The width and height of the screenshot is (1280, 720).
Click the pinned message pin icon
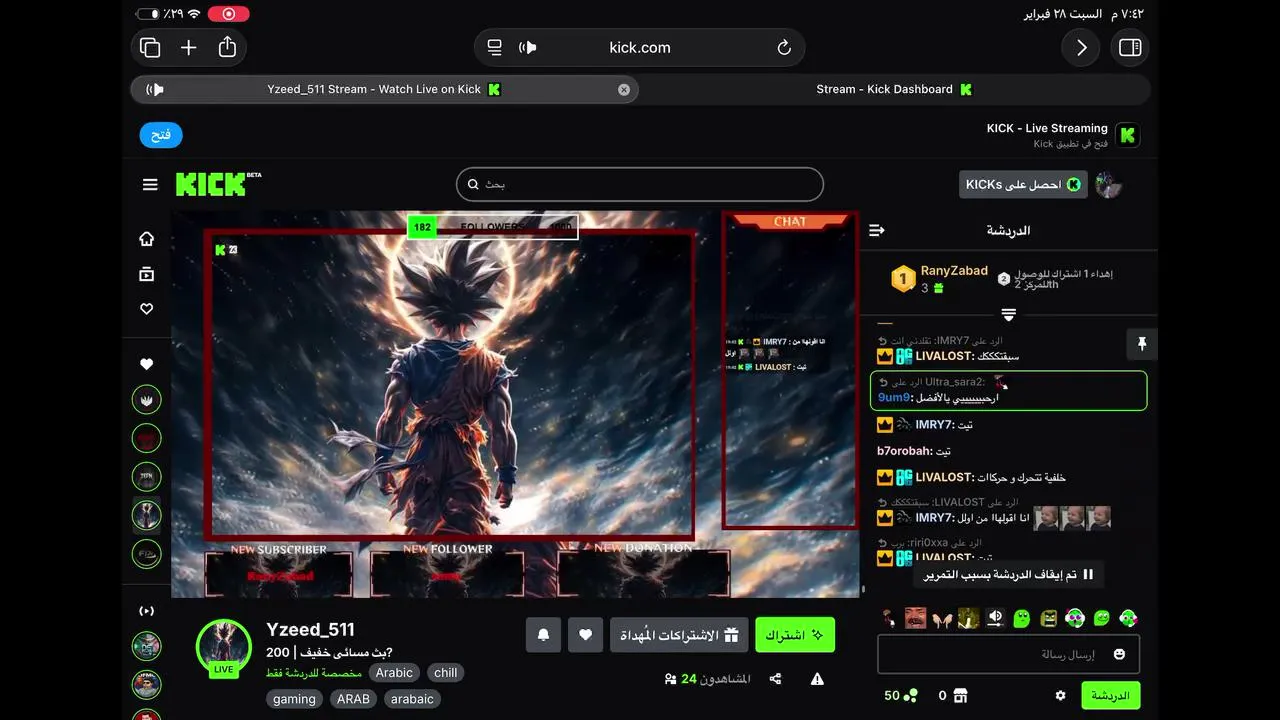(x=1142, y=344)
